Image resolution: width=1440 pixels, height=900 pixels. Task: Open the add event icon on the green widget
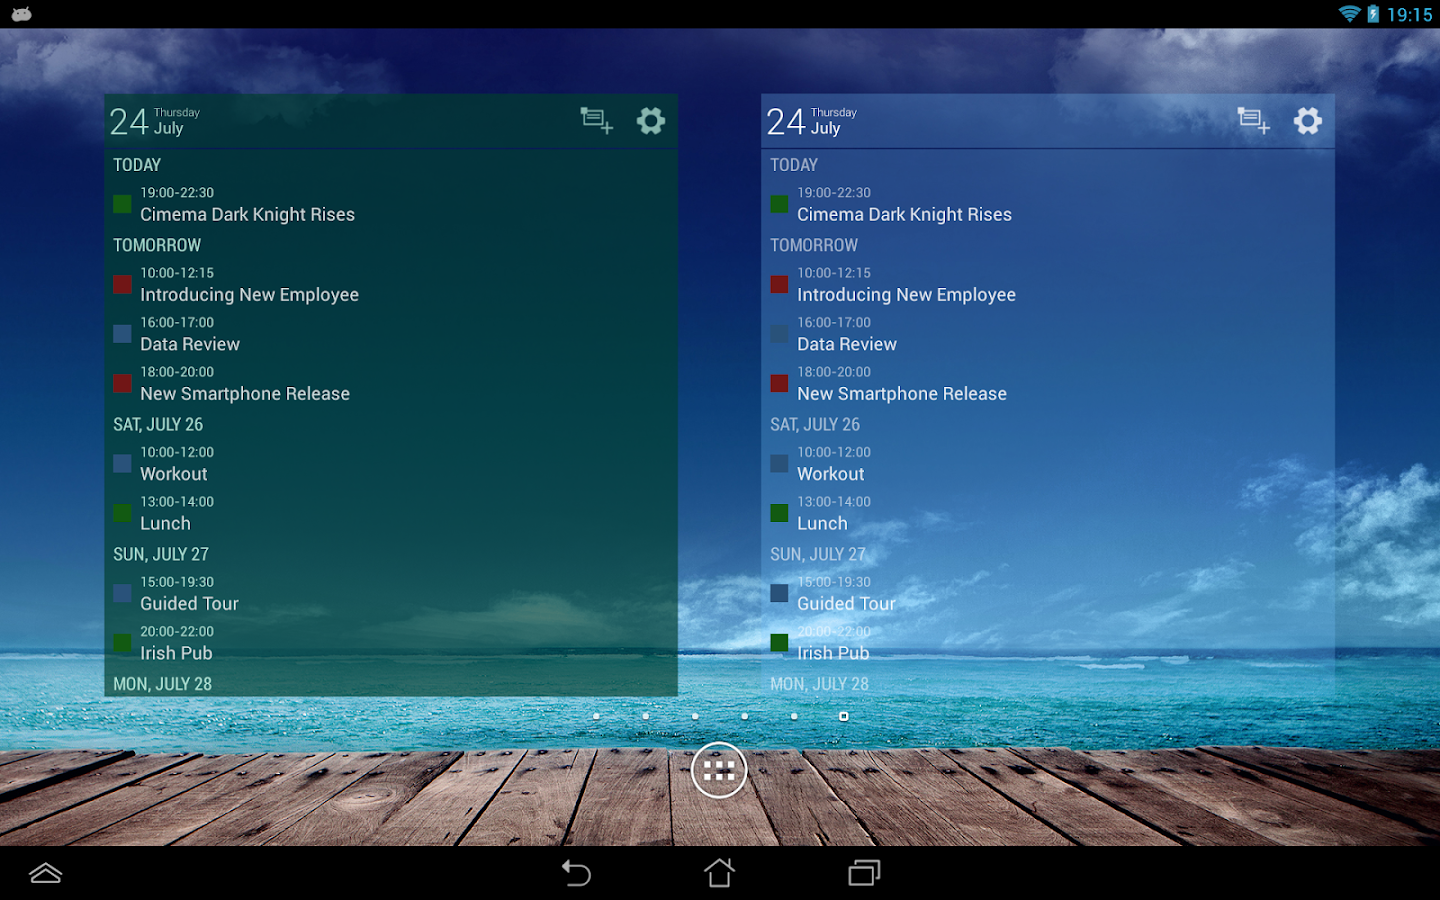click(595, 120)
